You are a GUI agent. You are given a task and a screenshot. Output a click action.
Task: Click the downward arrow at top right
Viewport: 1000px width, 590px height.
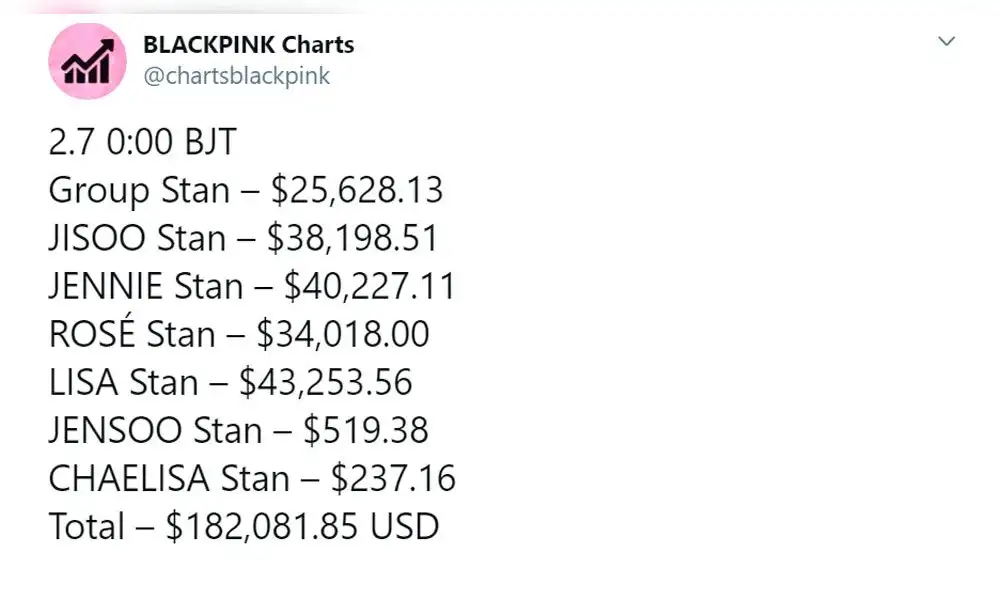click(x=946, y=42)
